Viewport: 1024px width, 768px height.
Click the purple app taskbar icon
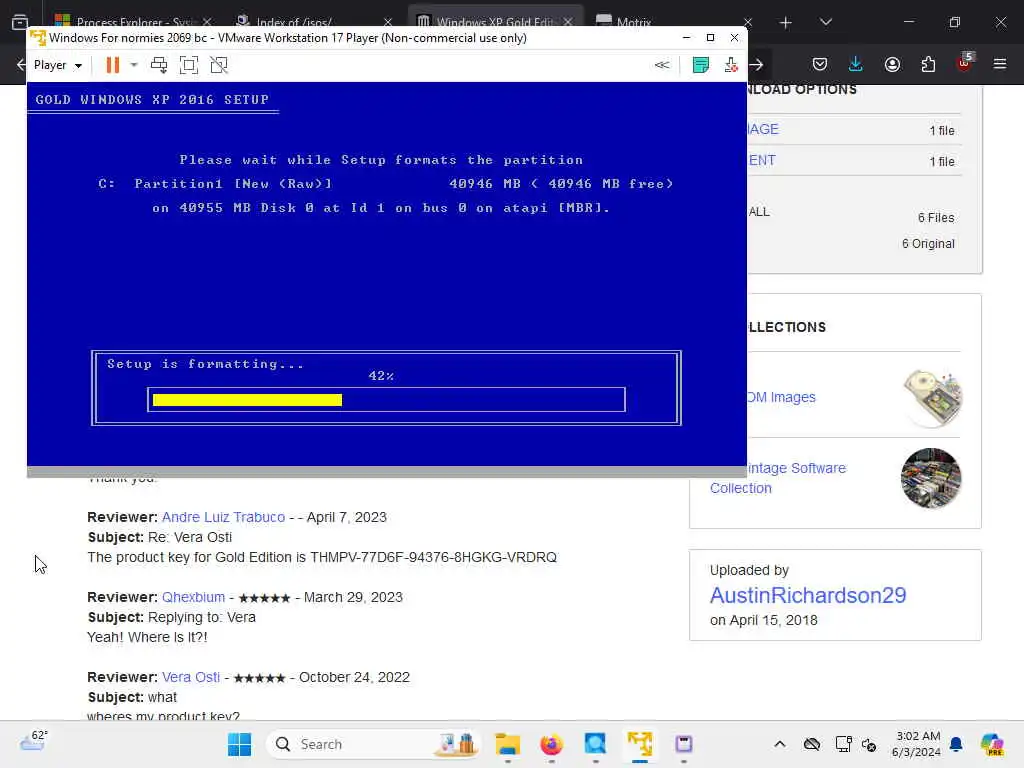(x=684, y=744)
